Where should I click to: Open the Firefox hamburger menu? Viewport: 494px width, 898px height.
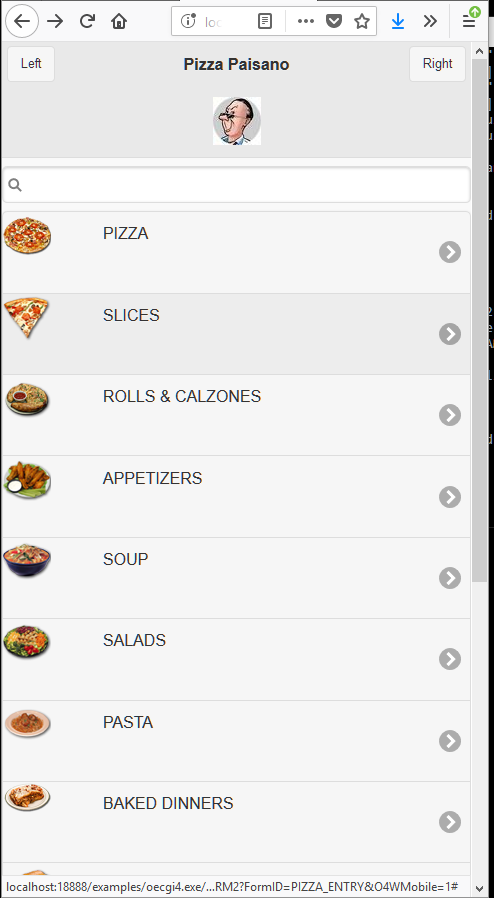(x=469, y=22)
